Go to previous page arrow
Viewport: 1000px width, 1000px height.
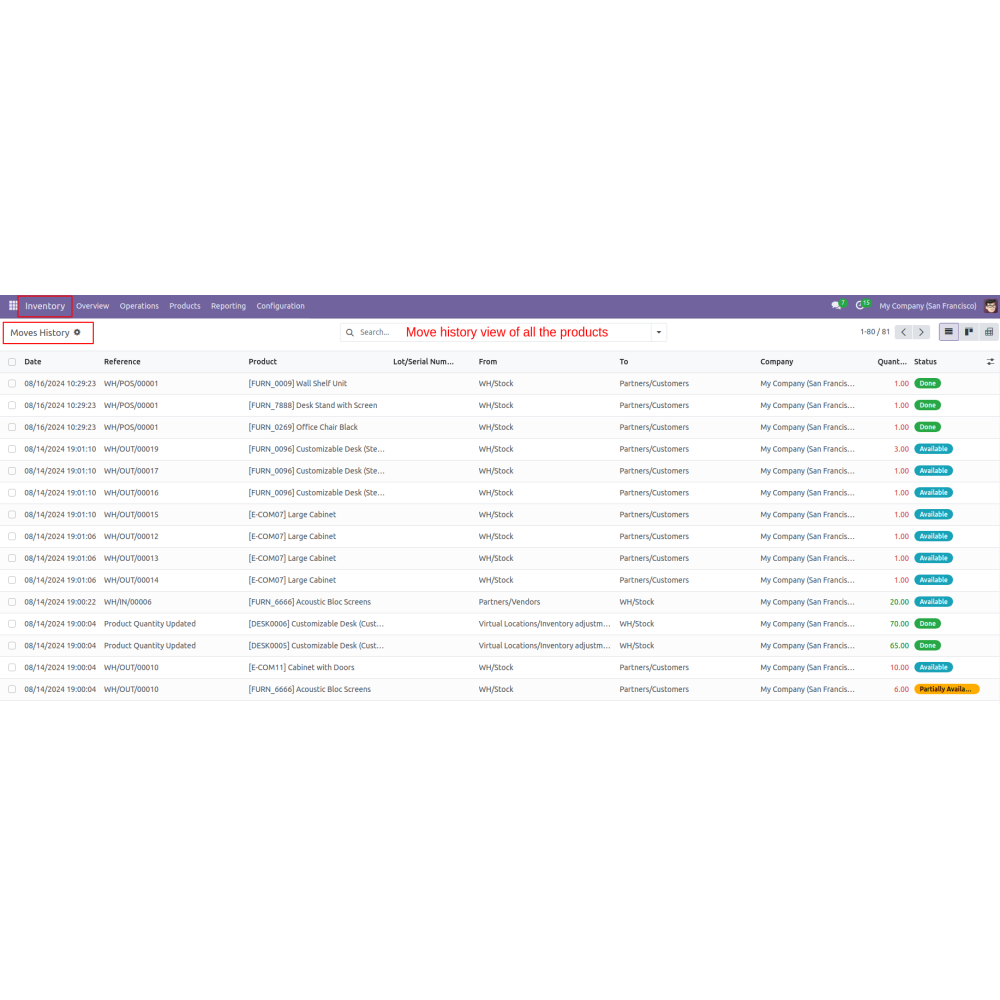point(903,332)
